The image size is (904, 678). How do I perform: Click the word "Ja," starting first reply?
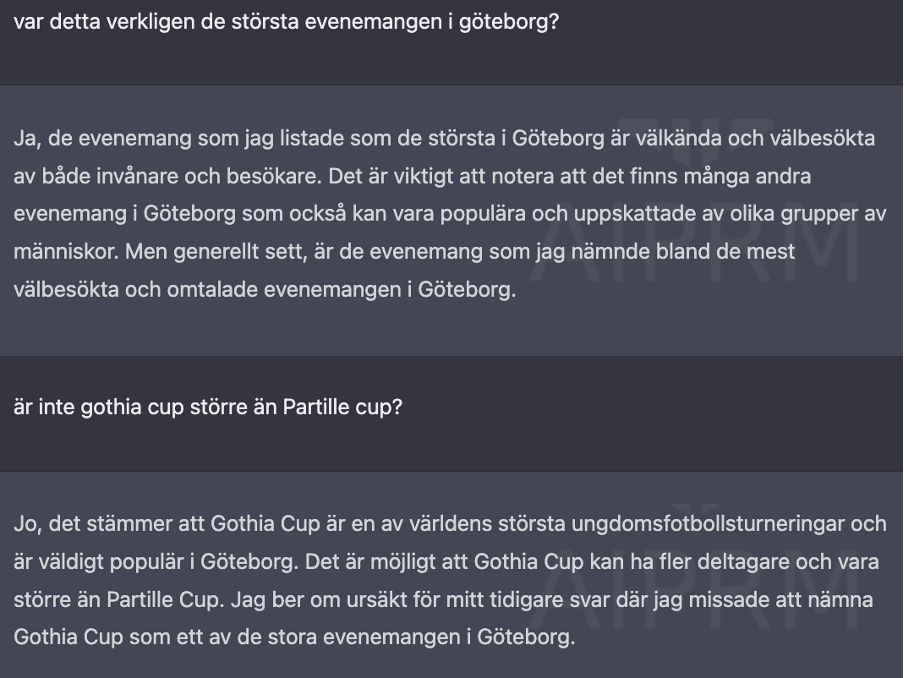point(27,138)
